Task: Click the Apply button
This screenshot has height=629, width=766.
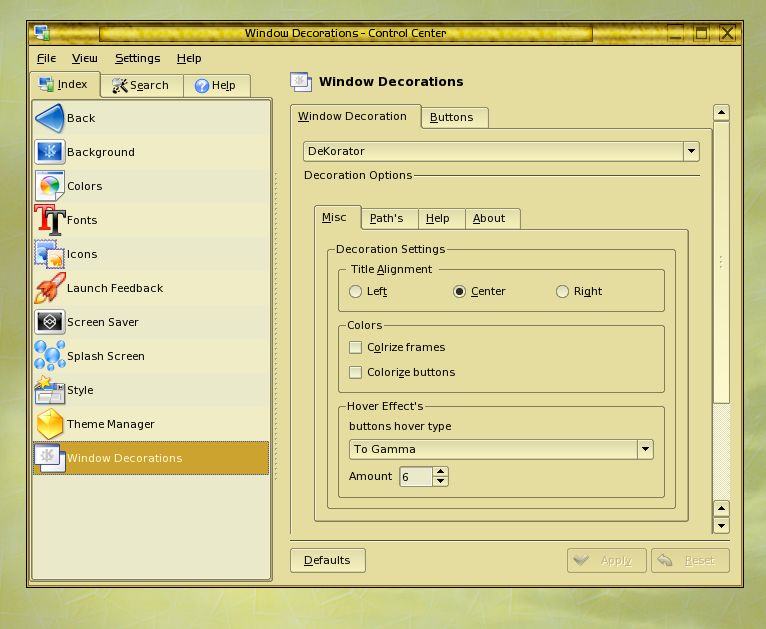Action: (606, 560)
